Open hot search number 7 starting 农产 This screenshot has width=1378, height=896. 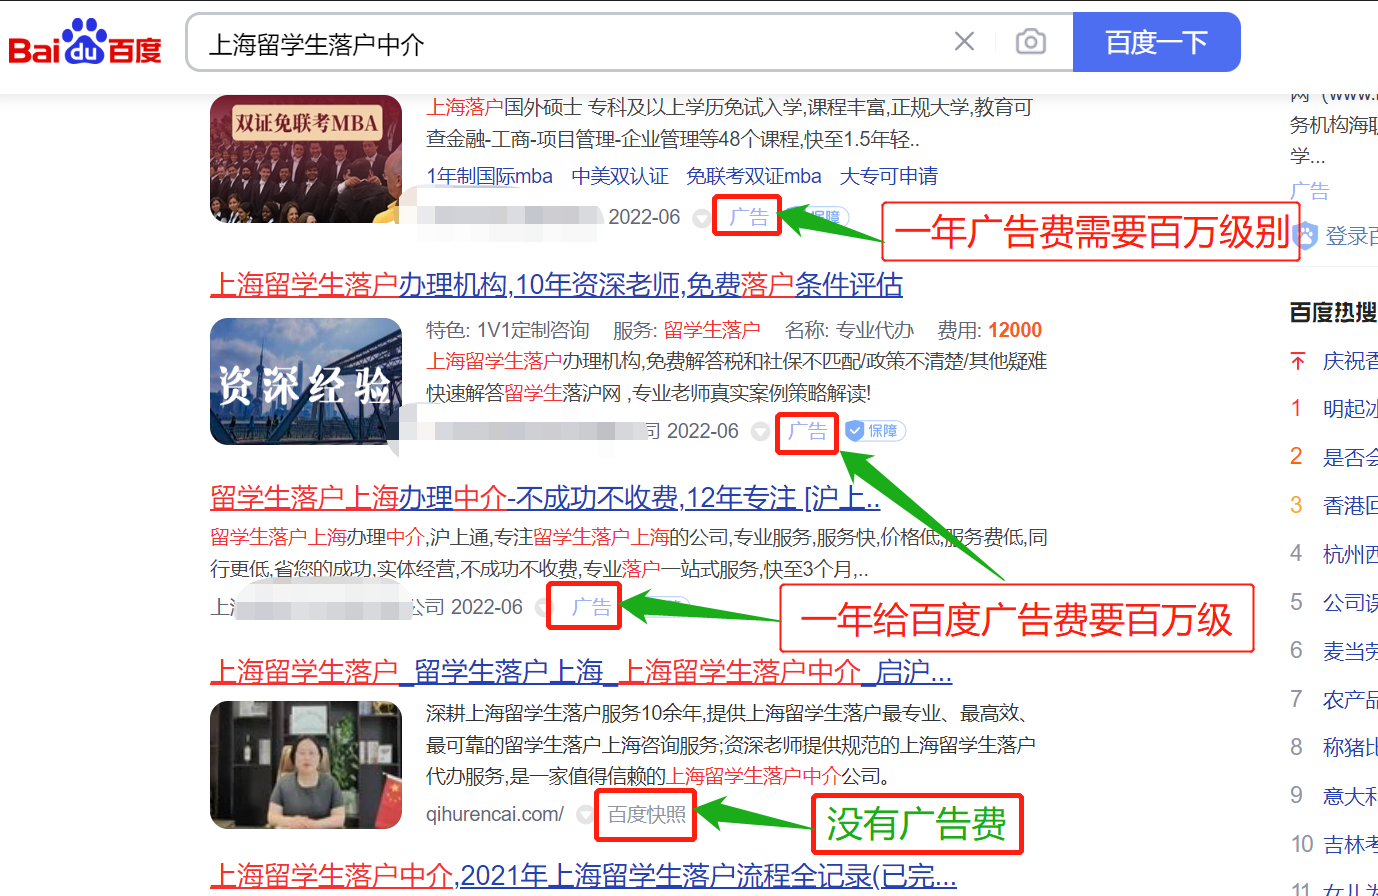(x=1349, y=699)
